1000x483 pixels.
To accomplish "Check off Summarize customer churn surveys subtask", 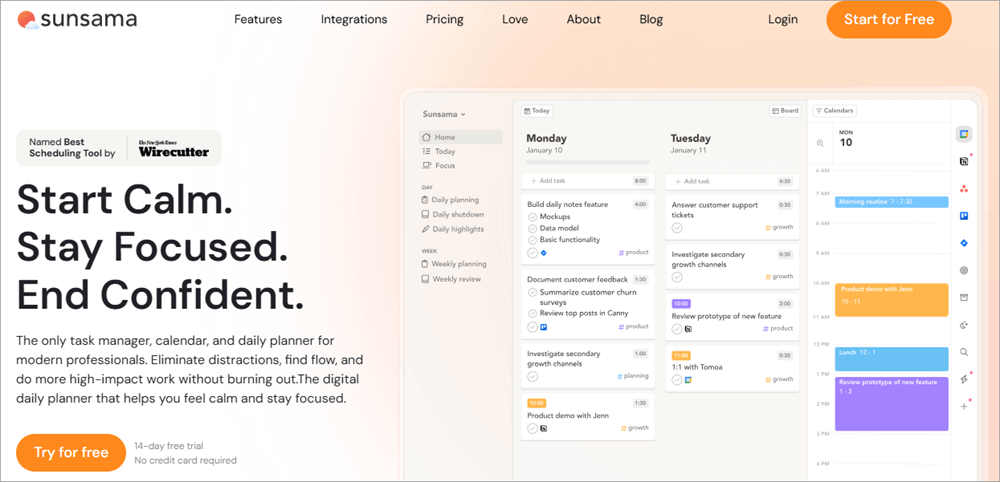I will 533,292.
